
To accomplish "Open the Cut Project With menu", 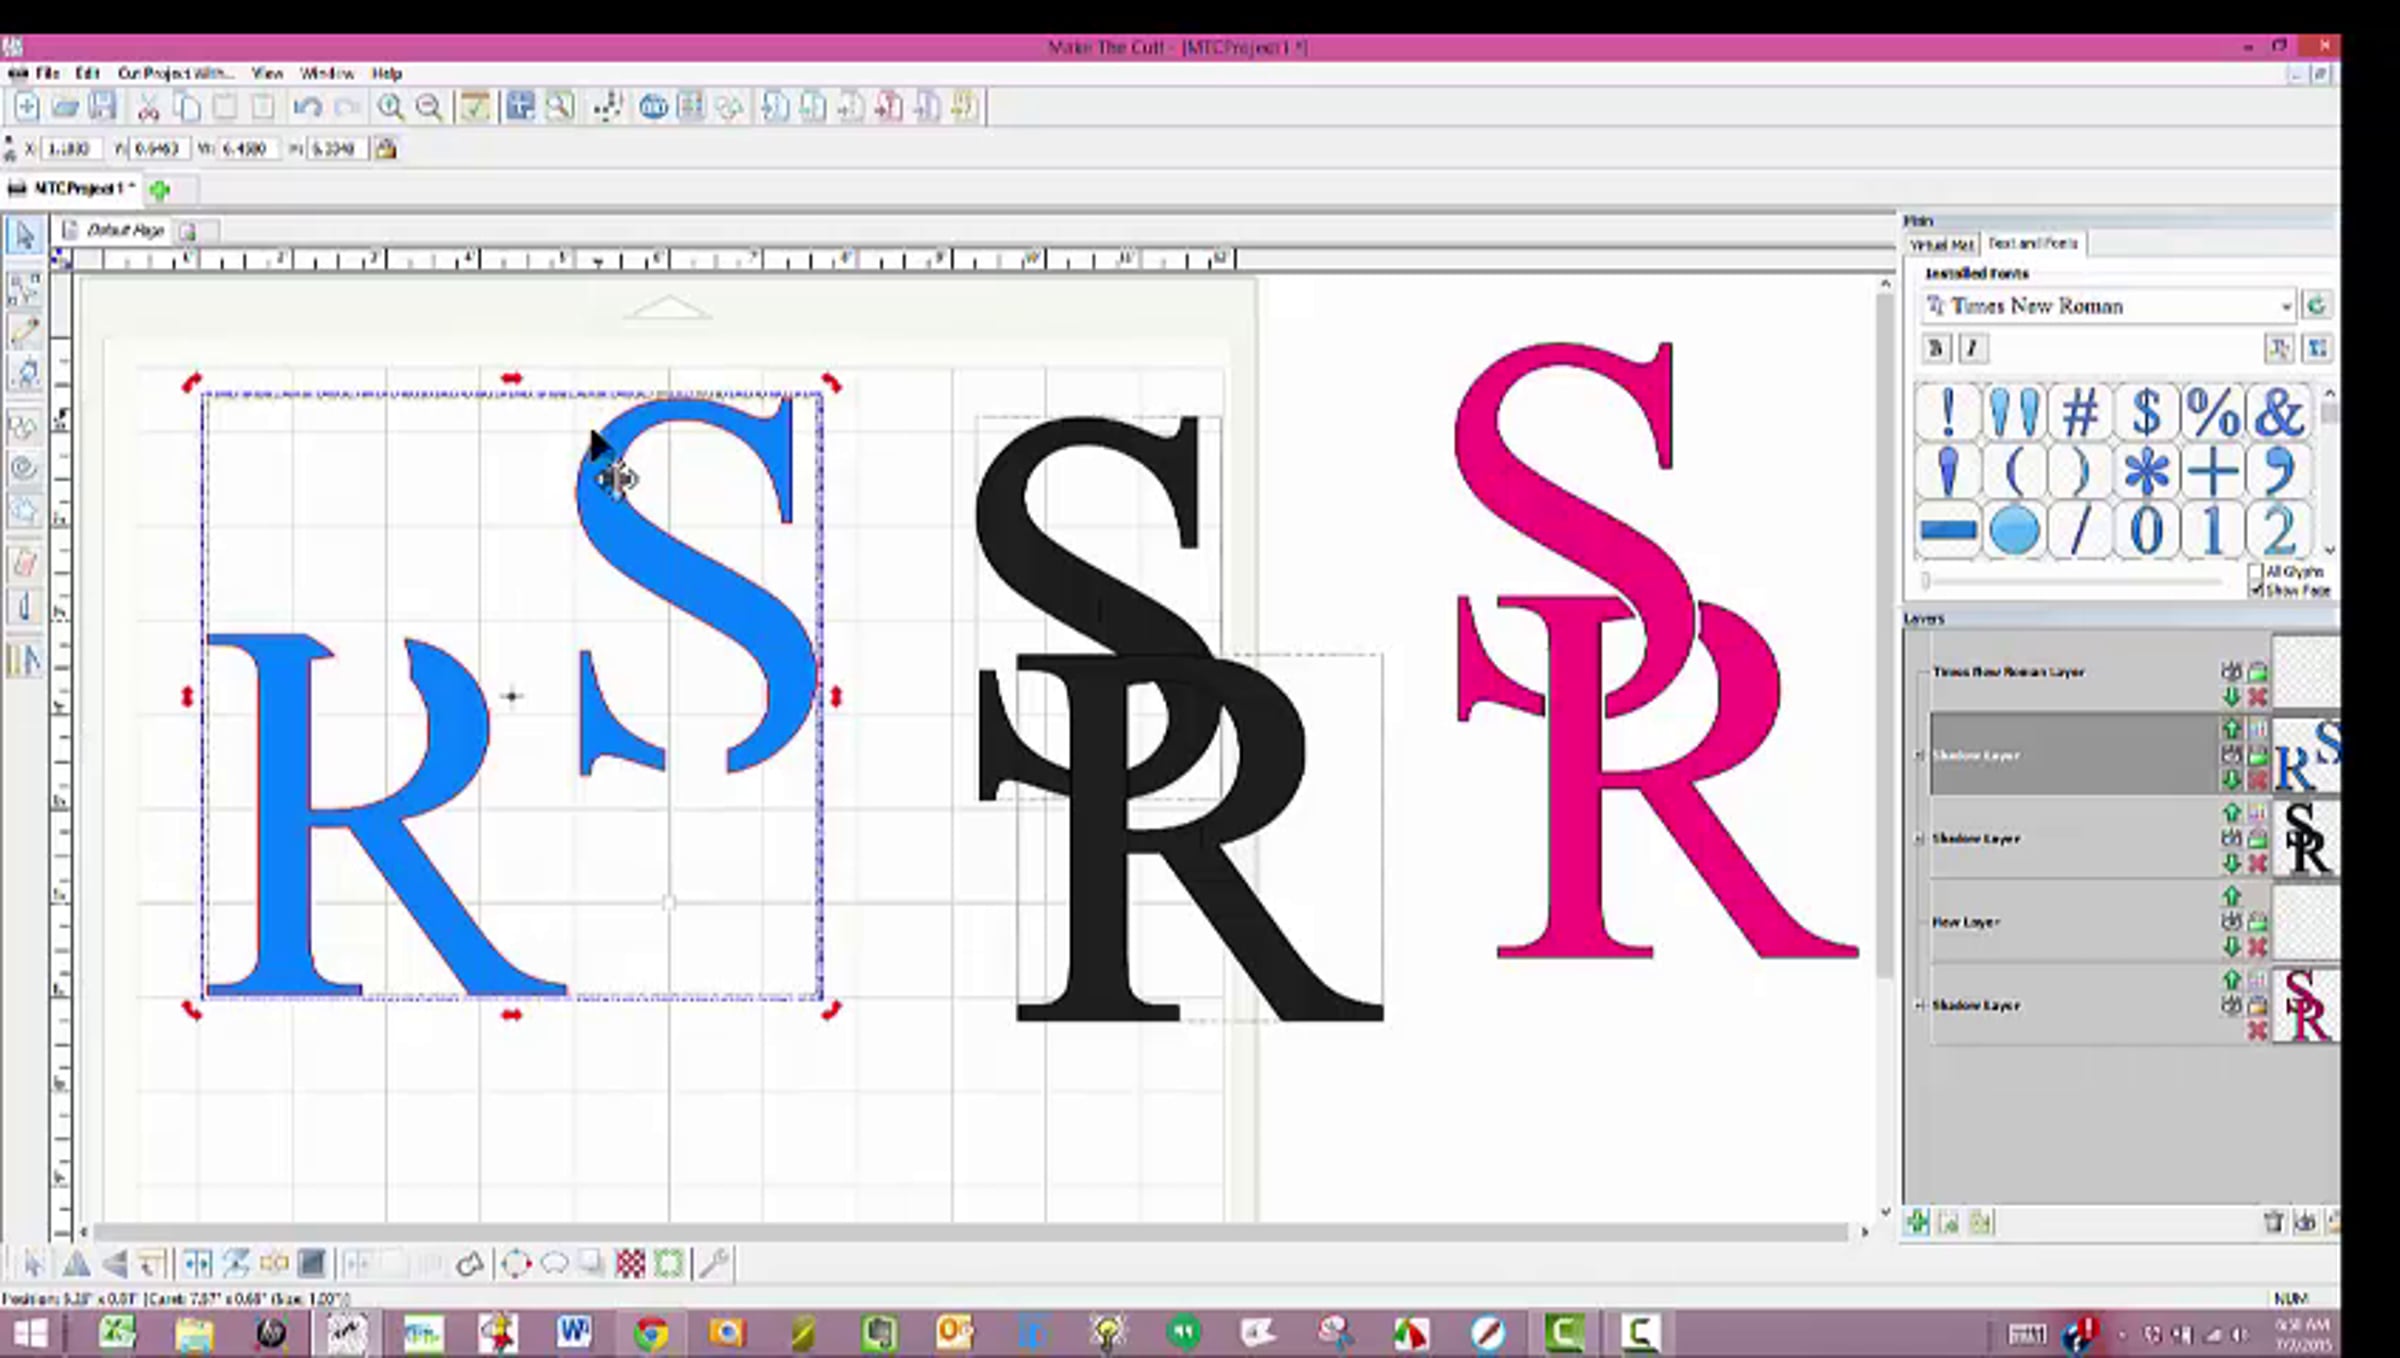I will point(175,73).
